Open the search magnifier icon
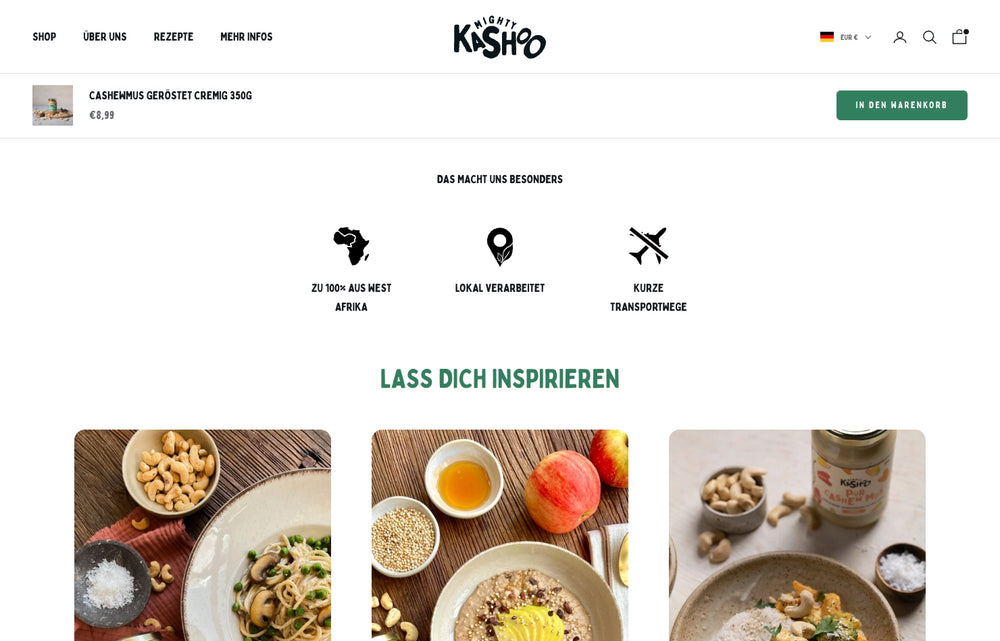The height and width of the screenshot is (641, 1000). tap(929, 37)
